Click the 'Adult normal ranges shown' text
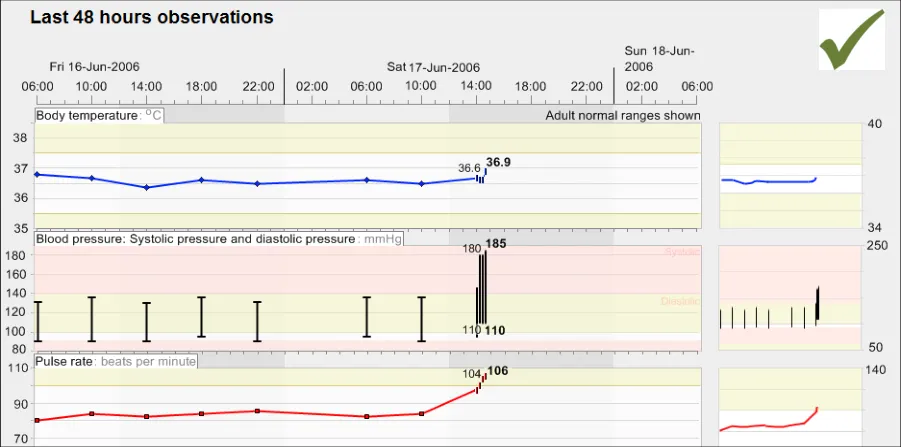The height and width of the screenshot is (447, 901). [x=622, y=116]
